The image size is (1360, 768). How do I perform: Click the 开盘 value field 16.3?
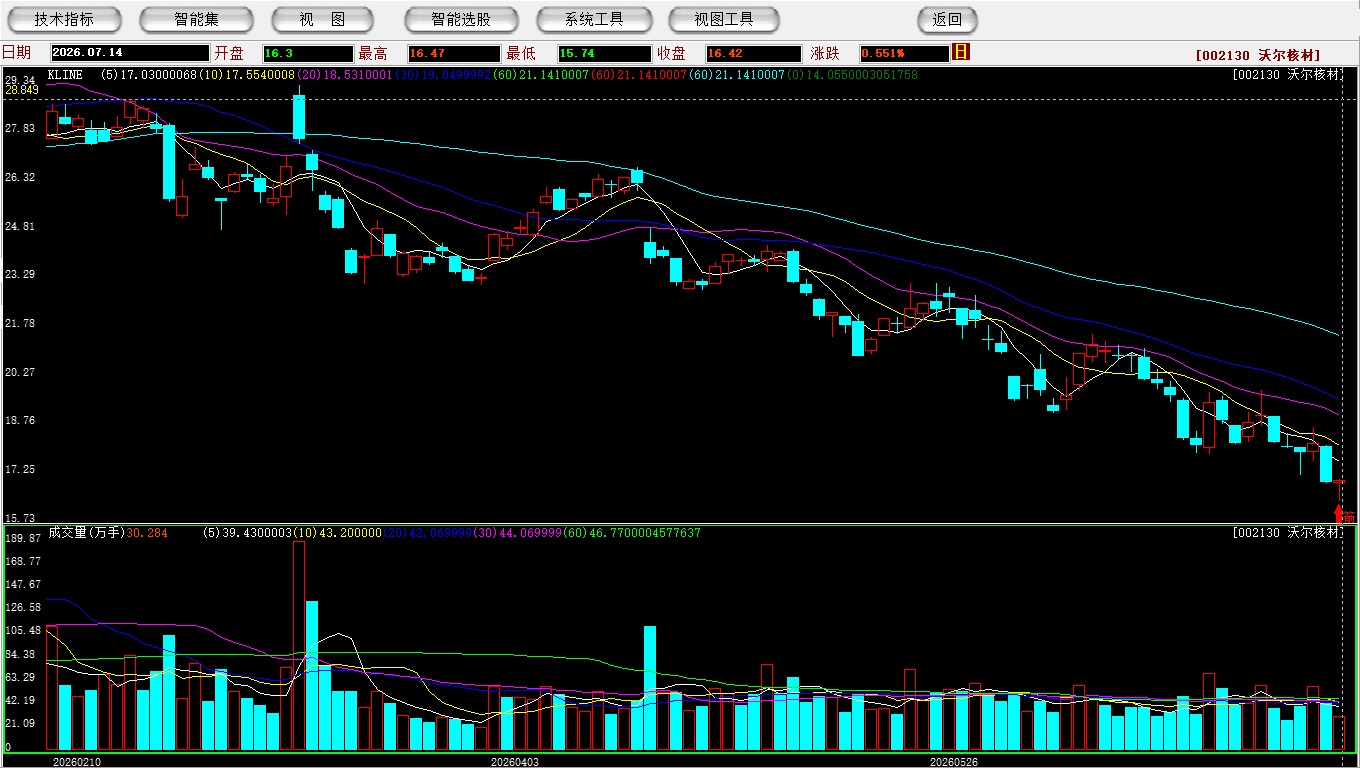coord(308,53)
